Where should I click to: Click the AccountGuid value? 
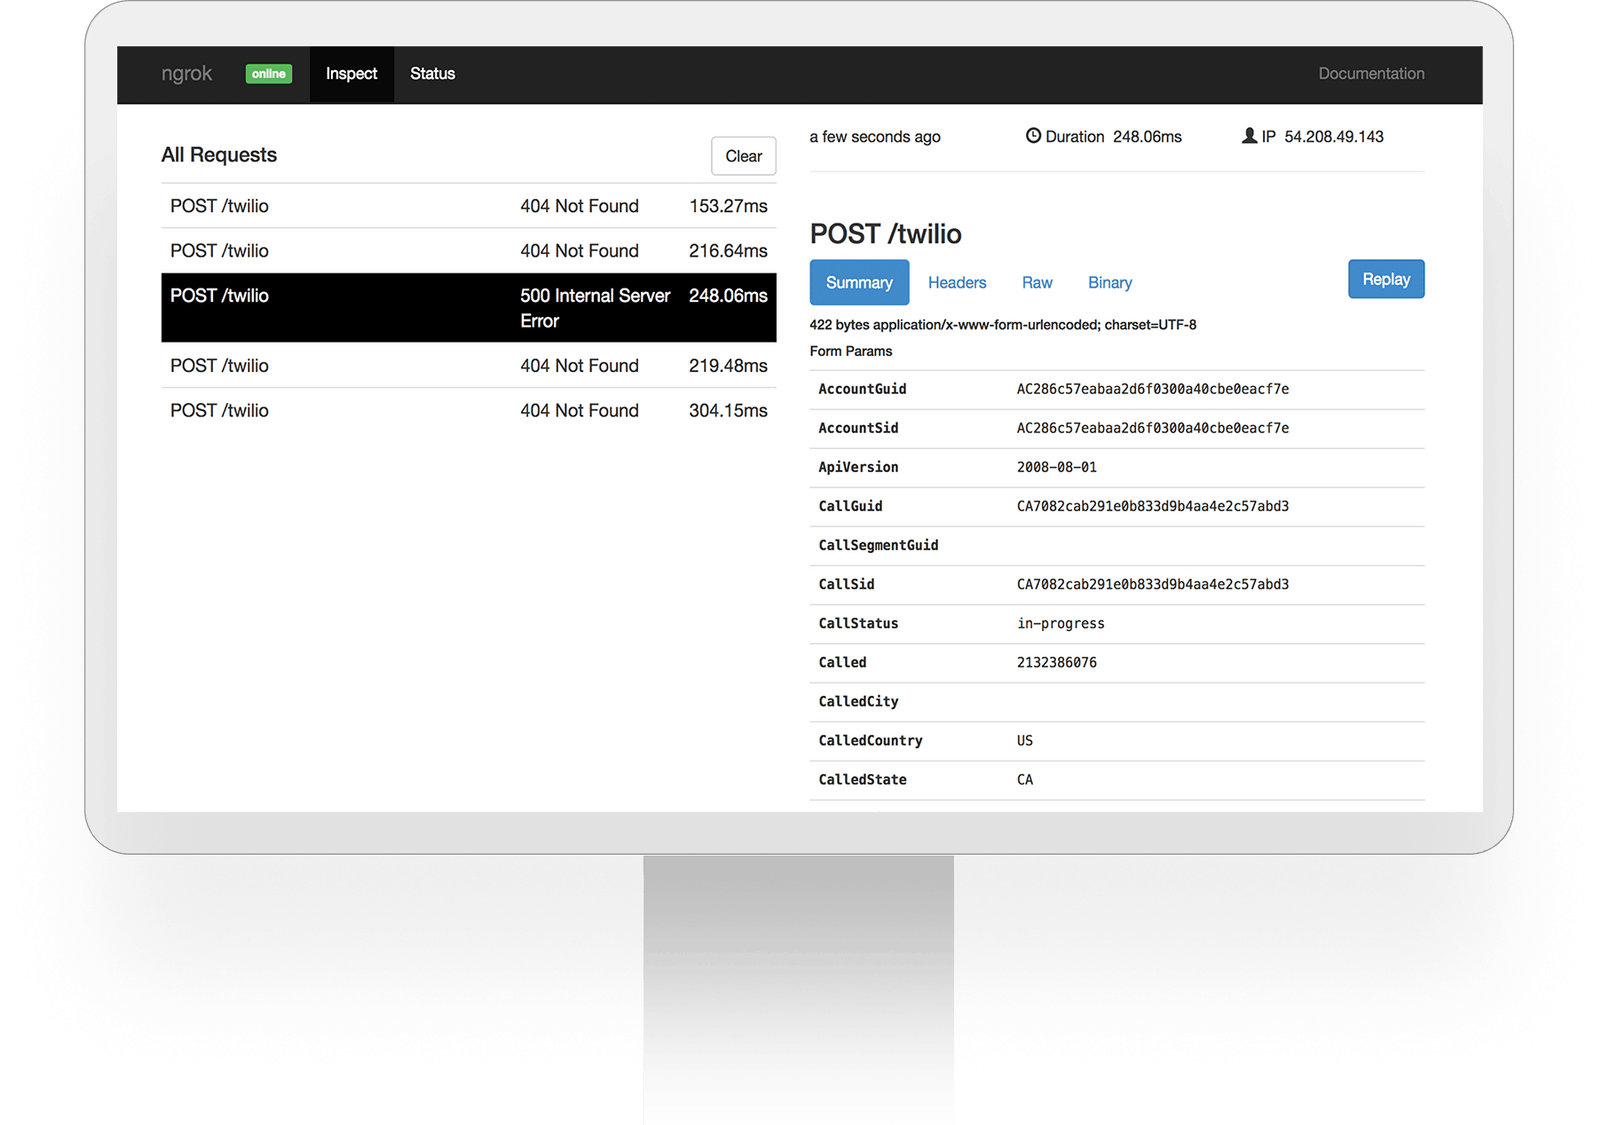click(1153, 389)
